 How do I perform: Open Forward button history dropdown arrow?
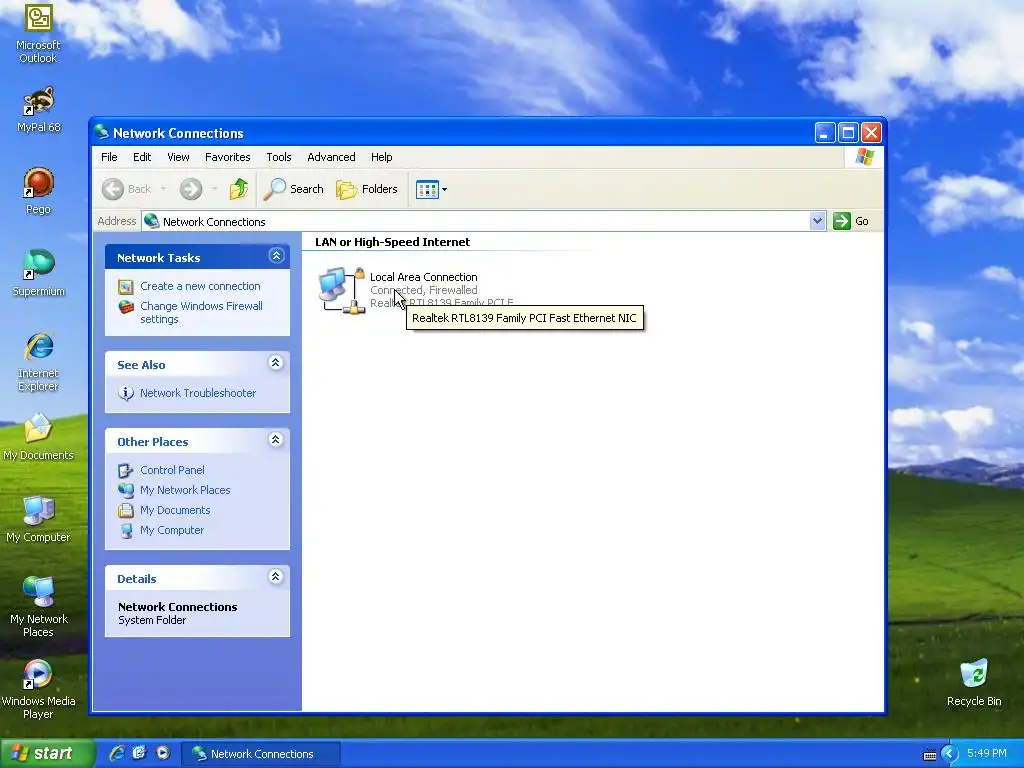pos(214,189)
